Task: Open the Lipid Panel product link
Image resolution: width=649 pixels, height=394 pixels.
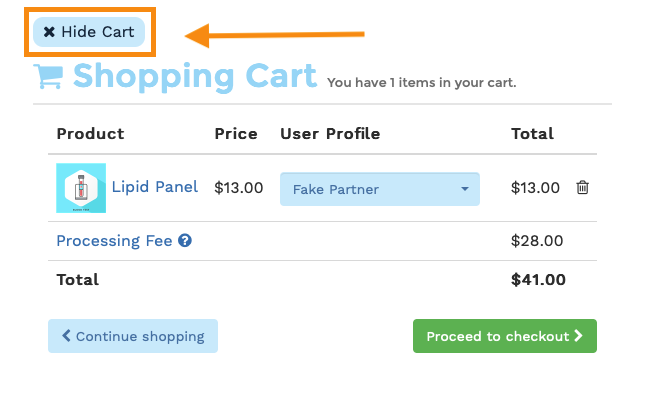Action: (155, 187)
